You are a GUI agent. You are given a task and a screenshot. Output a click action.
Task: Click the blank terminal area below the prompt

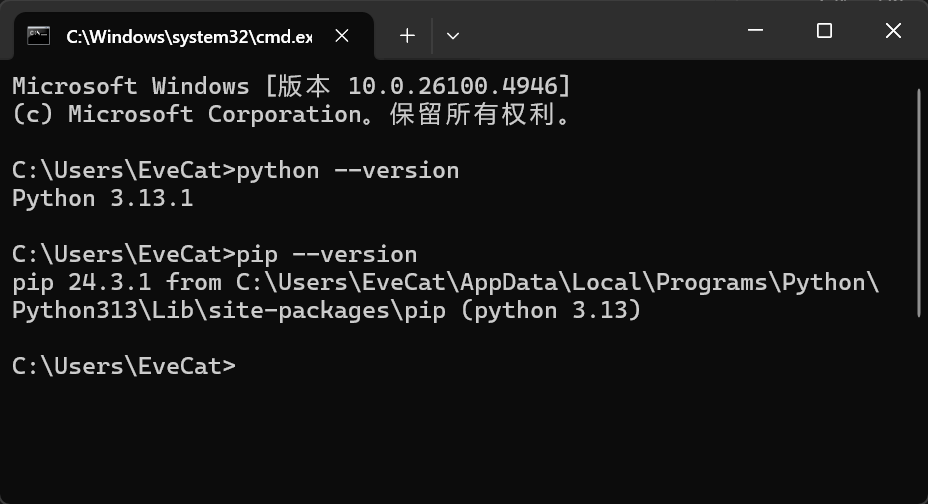pyautogui.click(x=460, y=440)
